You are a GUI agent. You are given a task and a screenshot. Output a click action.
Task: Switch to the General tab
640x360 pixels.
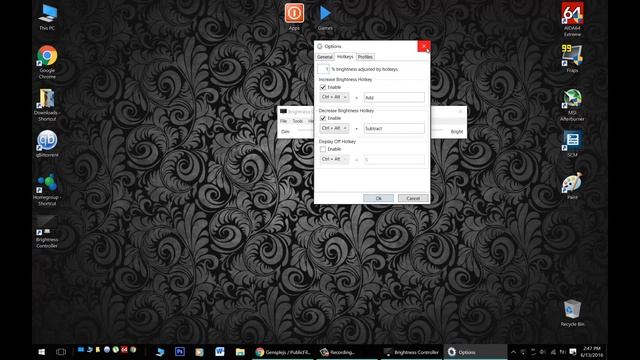tap(325, 57)
